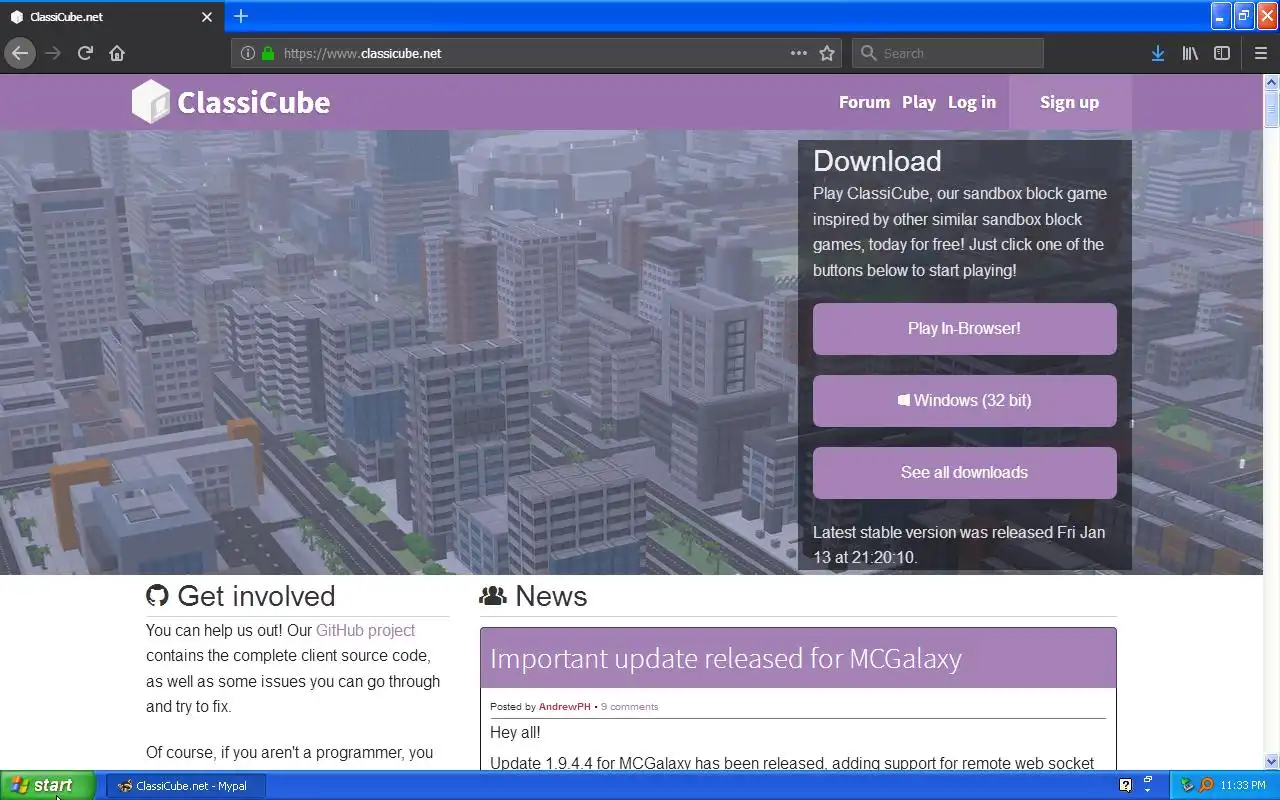Click the scrollbar down arrow
This screenshot has height=800, width=1280.
[x=1272, y=761]
